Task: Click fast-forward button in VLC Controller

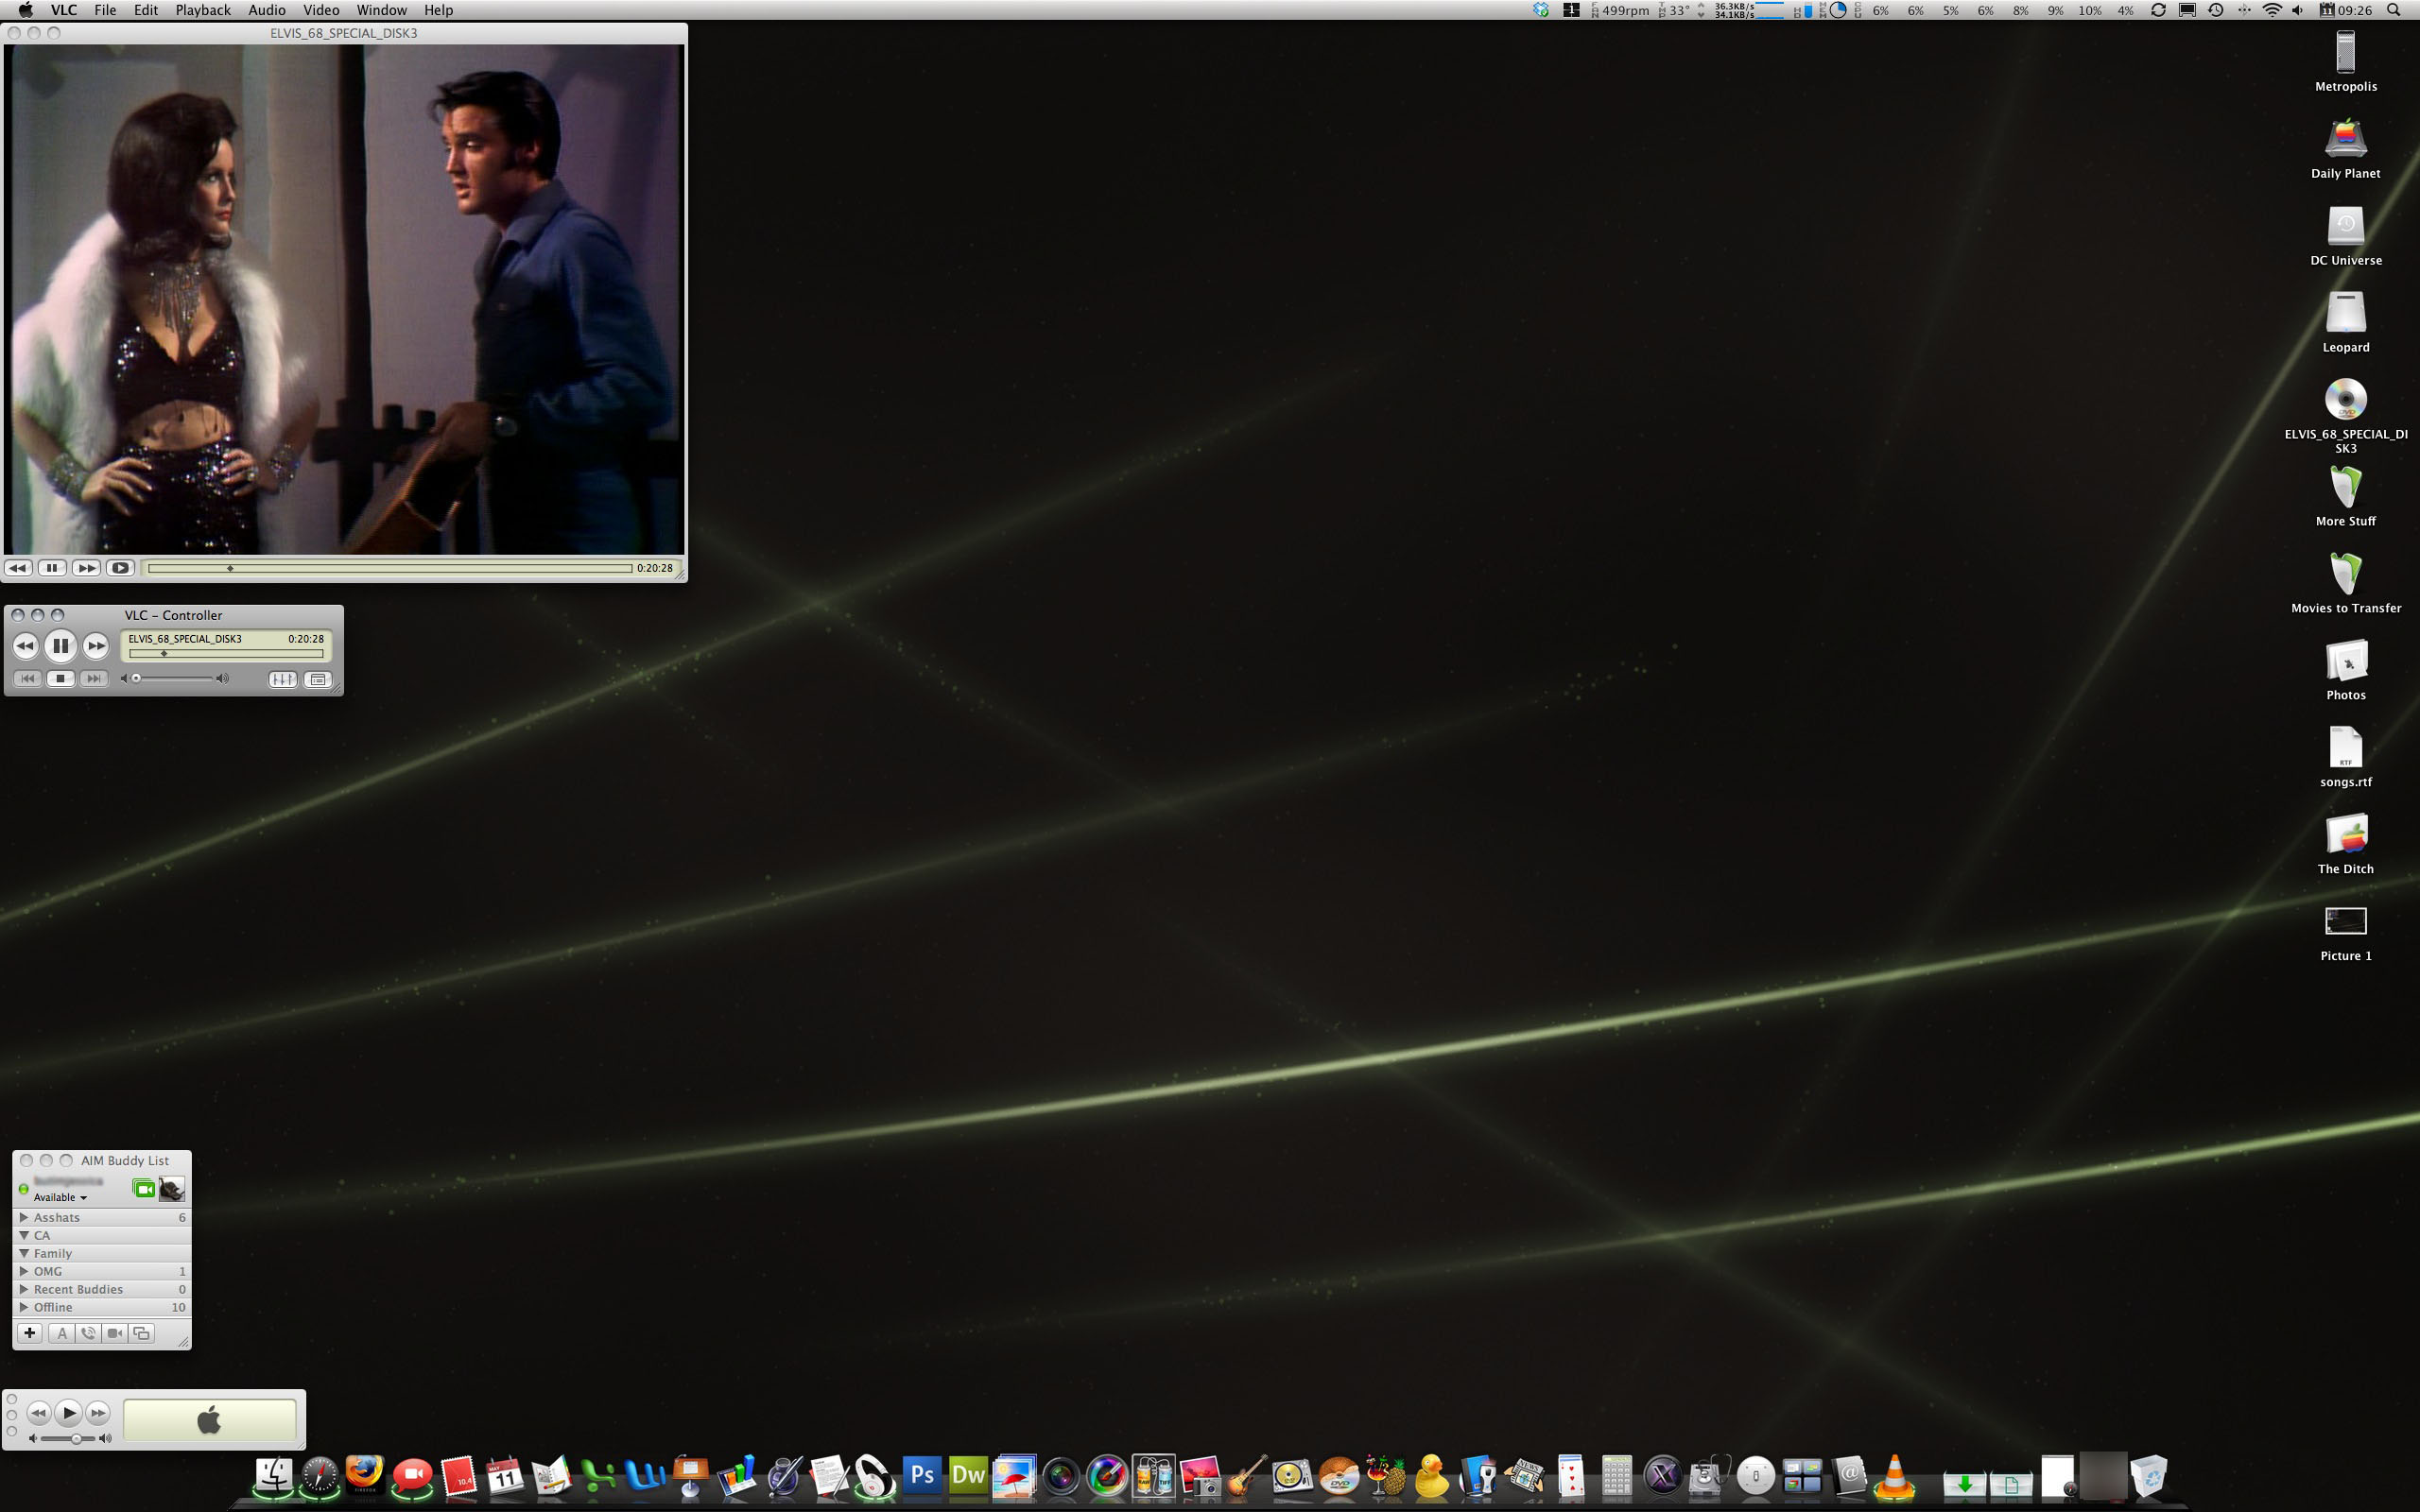Action: [96, 646]
